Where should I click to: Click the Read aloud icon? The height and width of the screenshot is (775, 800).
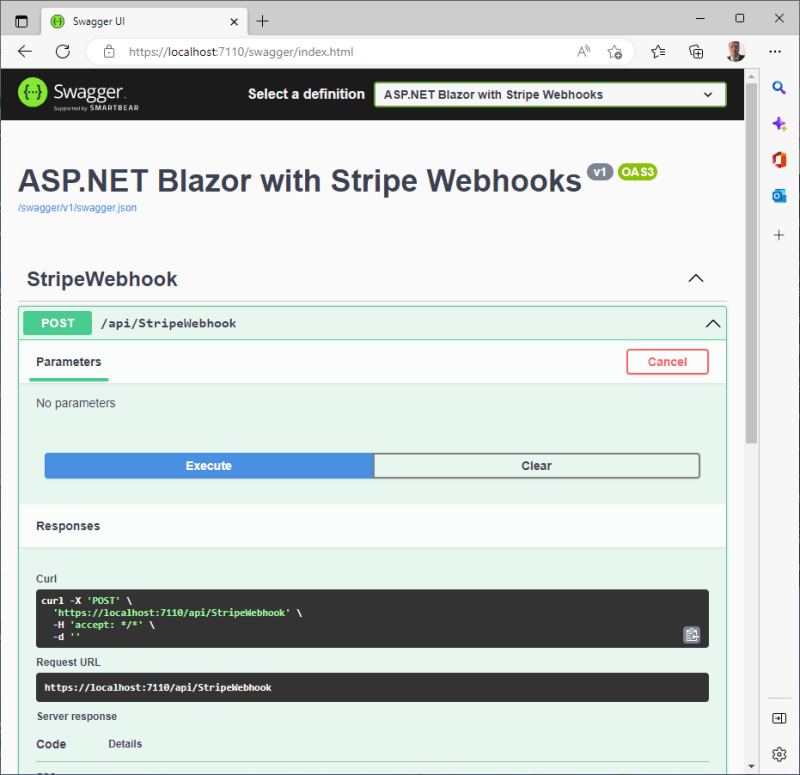(584, 52)
